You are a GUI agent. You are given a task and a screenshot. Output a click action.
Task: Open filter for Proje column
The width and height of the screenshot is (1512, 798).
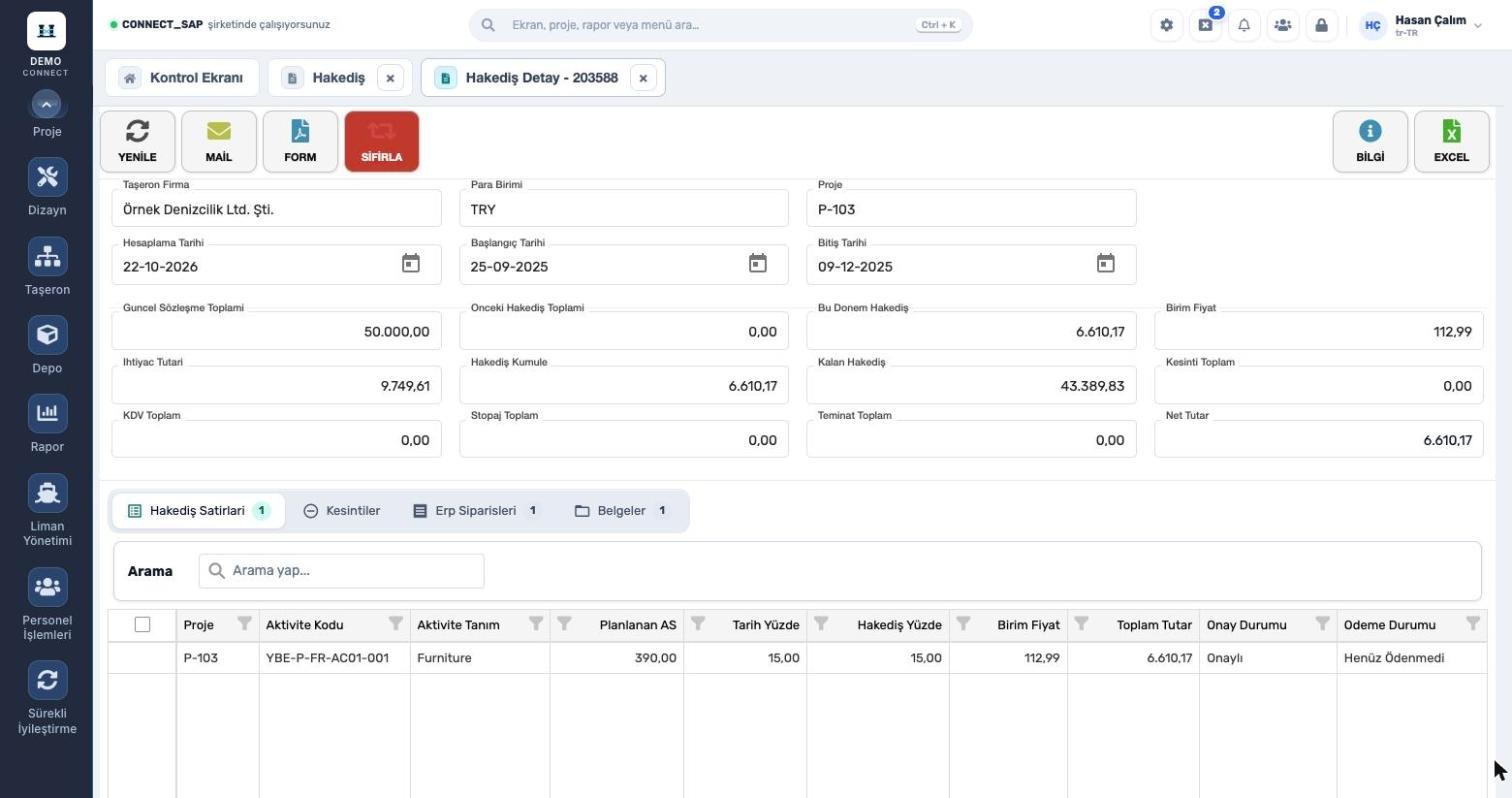[x=244, y=624]
